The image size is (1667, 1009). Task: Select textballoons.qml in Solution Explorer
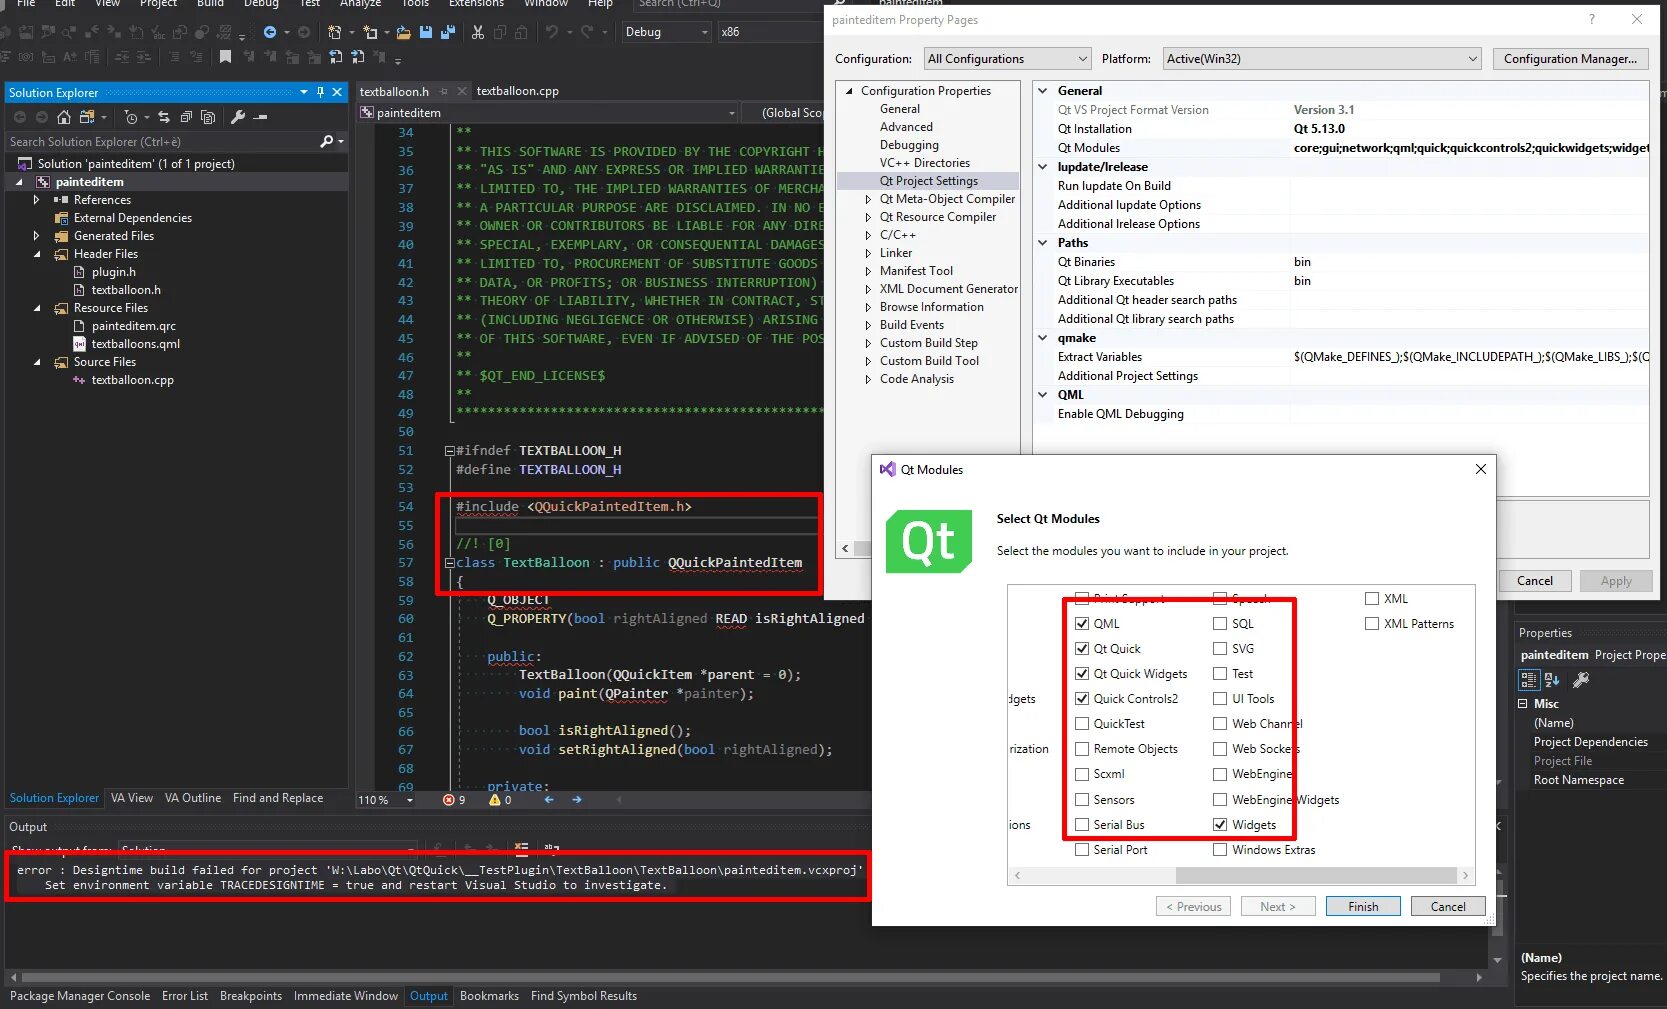pyautogui.click(x=136, y=344)
